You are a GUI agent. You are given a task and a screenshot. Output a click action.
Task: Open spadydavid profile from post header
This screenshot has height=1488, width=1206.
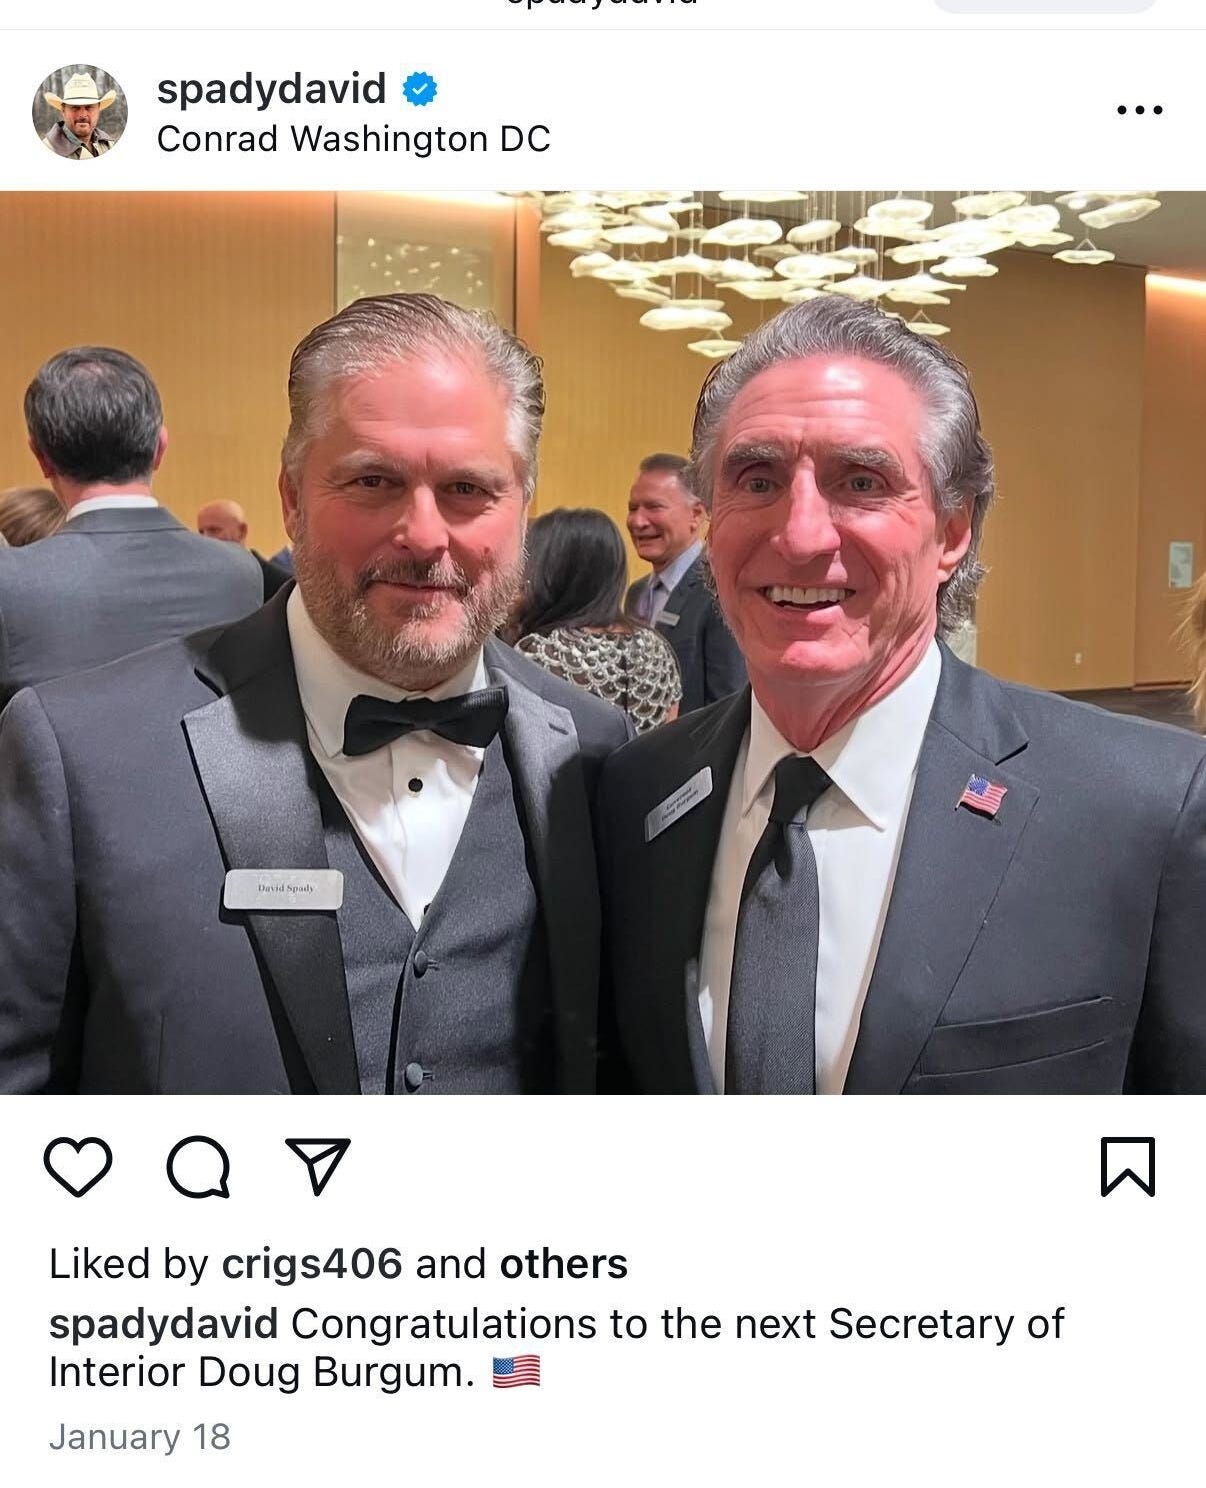coord(271,90)
